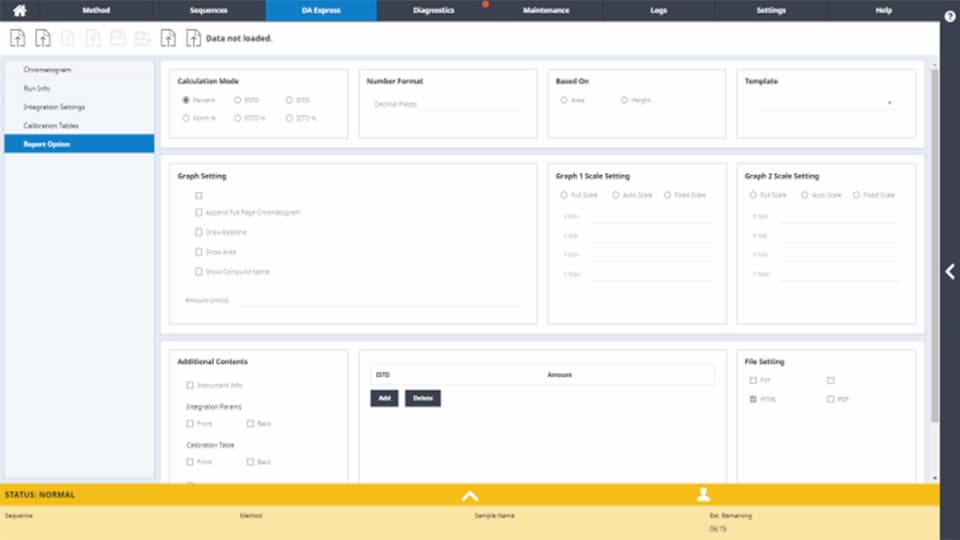Click the scrollbar down arrow
Screen dimensions: 960x540
(x=934, y=478)
